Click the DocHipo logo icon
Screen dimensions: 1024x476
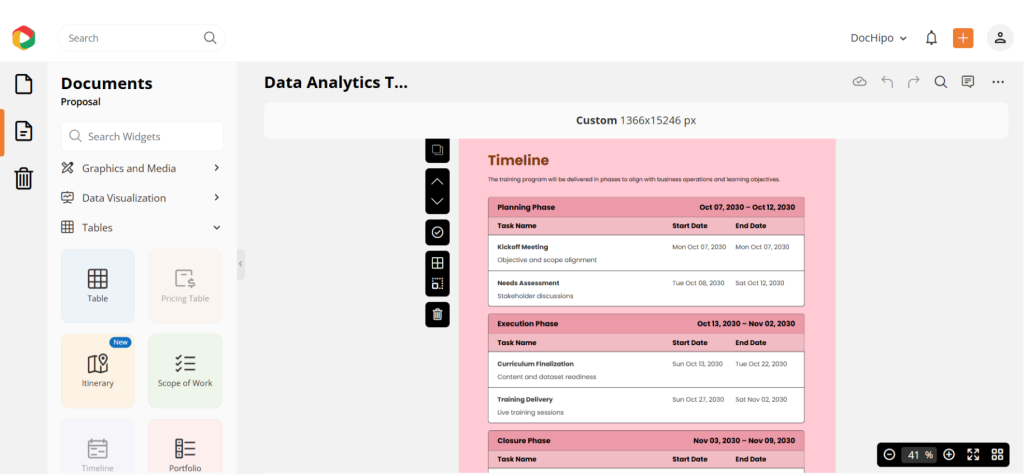click(x=23, y=38)
